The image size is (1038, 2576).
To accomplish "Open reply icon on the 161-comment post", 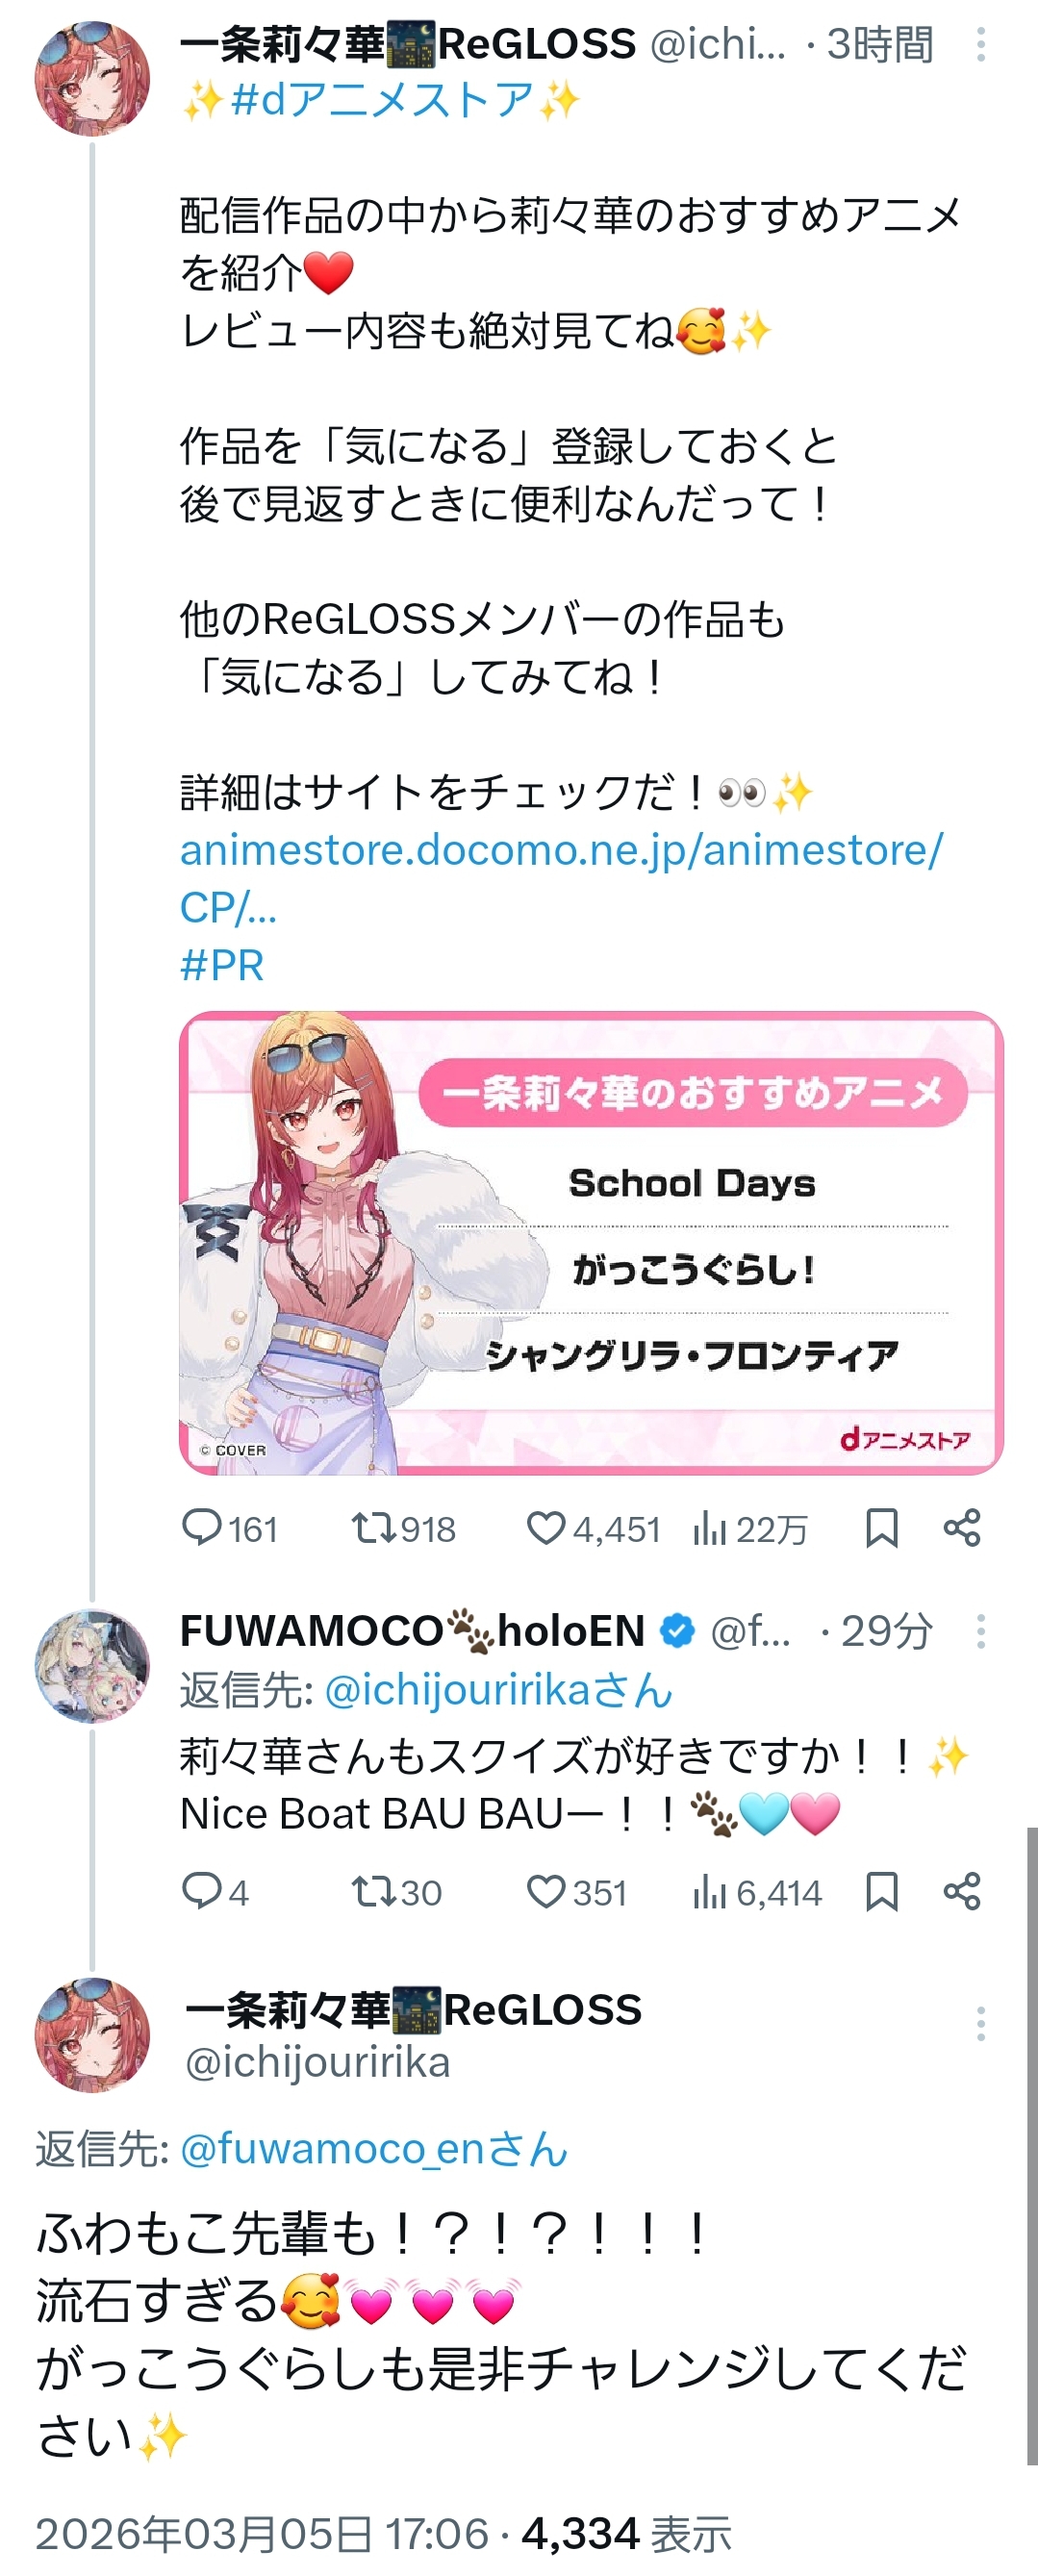I will pyautogui.click(x=201, y=1527).
